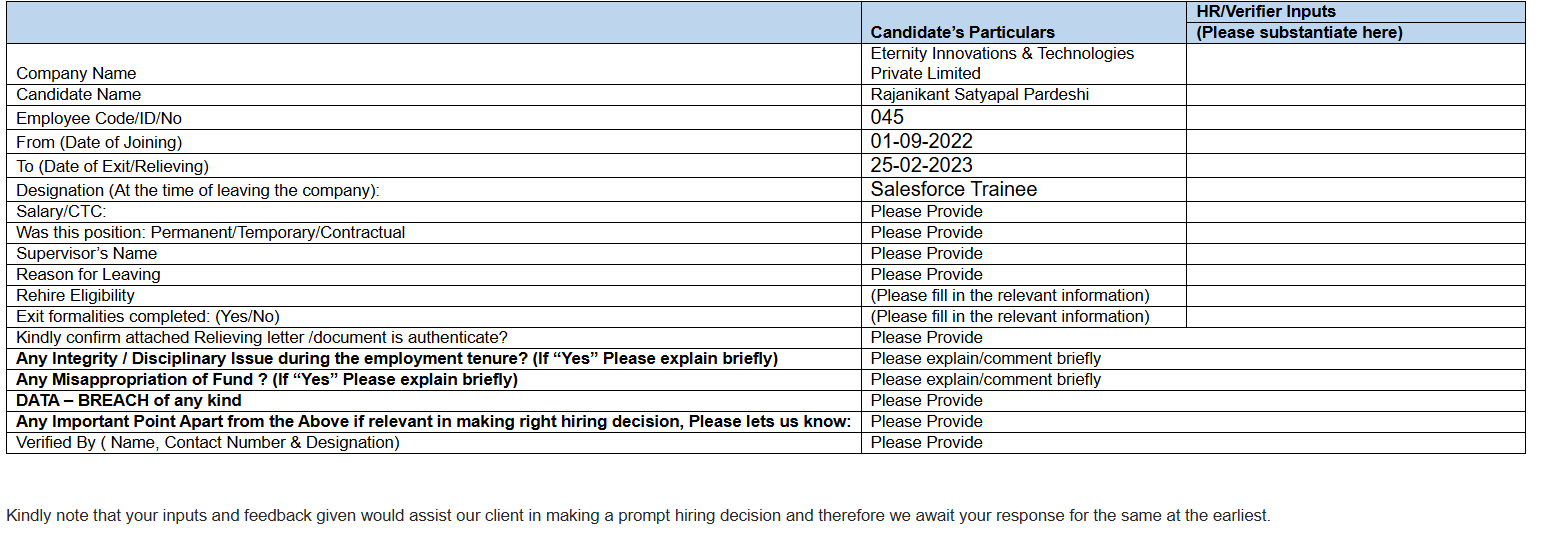Click the Salesforce Trainee designation cell

pos(953,189)
